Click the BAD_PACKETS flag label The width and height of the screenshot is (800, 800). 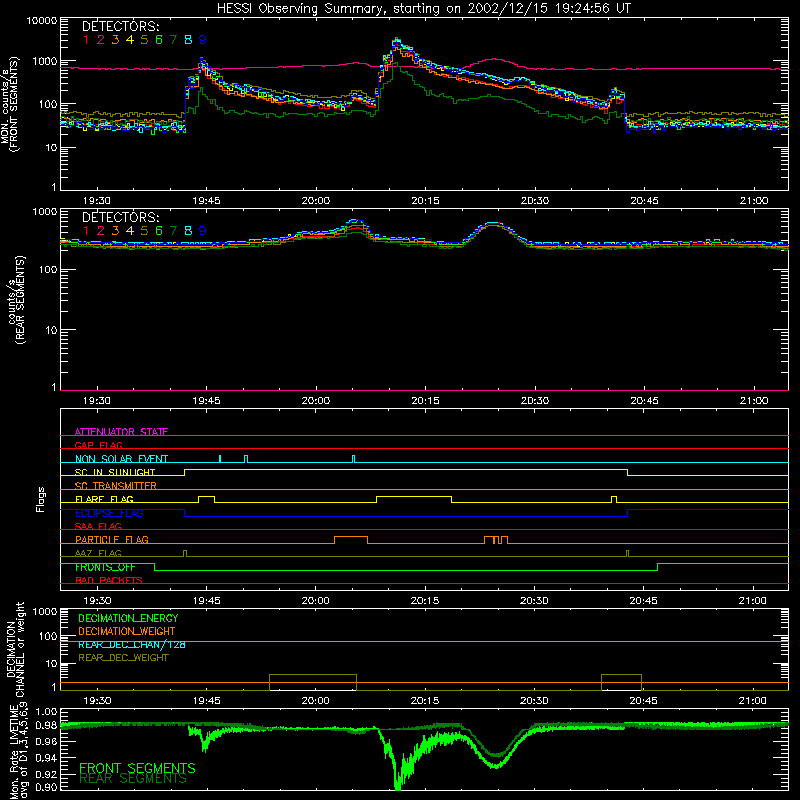pyautogui.click(x=109, y=580)
